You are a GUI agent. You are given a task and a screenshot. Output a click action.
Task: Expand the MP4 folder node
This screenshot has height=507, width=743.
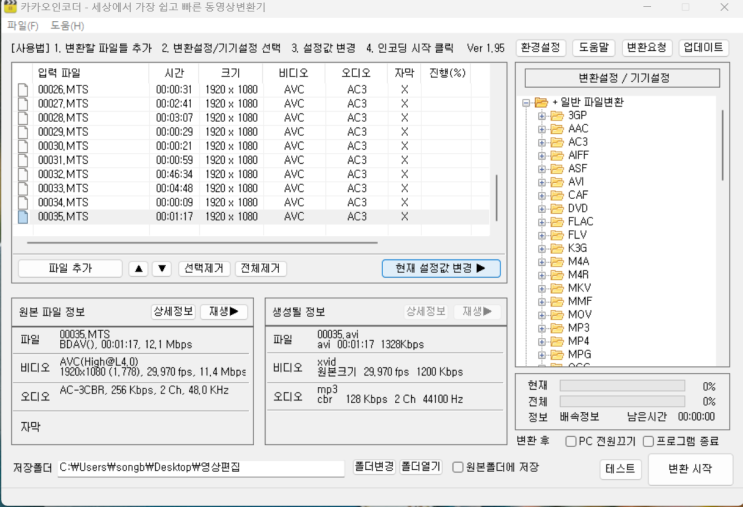pos(542,342)
